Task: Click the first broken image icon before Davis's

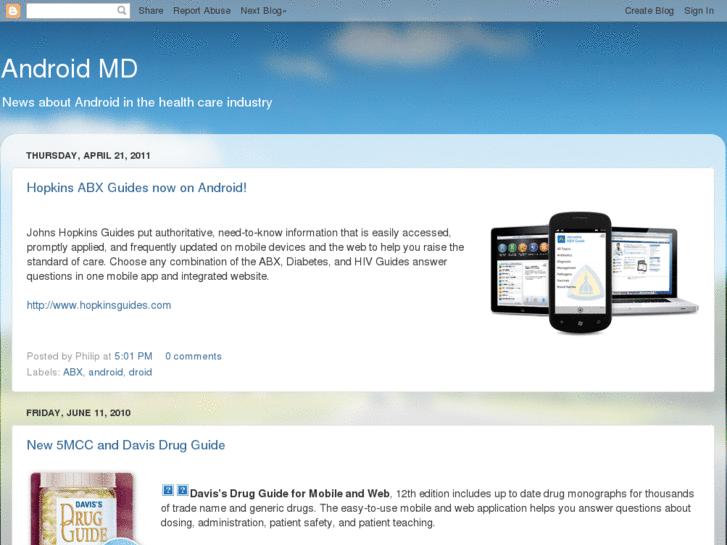Action: [168, 490]
